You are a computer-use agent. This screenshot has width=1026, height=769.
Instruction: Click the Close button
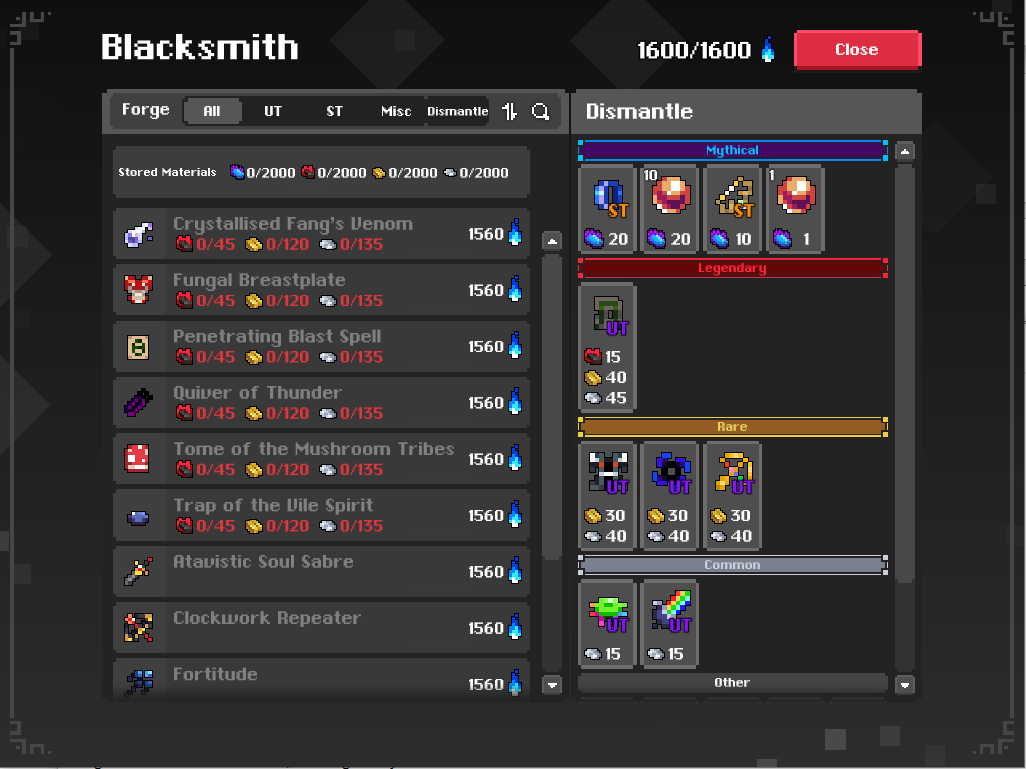tap(857, 50)
